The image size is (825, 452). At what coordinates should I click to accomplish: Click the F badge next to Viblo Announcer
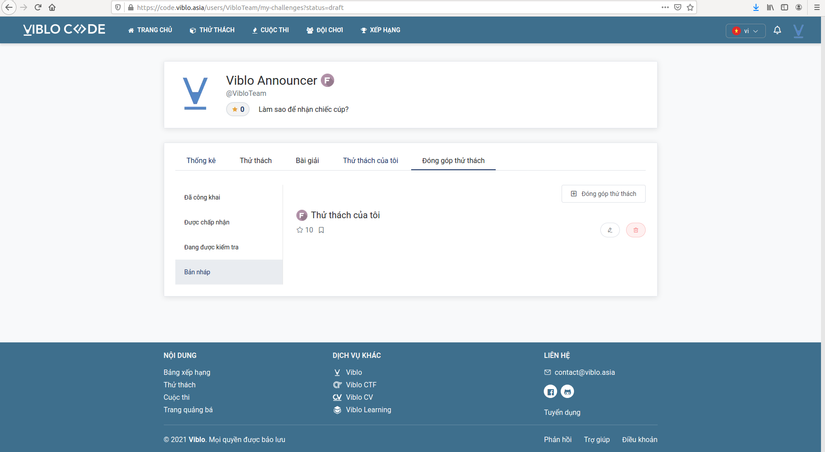pos(327,81)
